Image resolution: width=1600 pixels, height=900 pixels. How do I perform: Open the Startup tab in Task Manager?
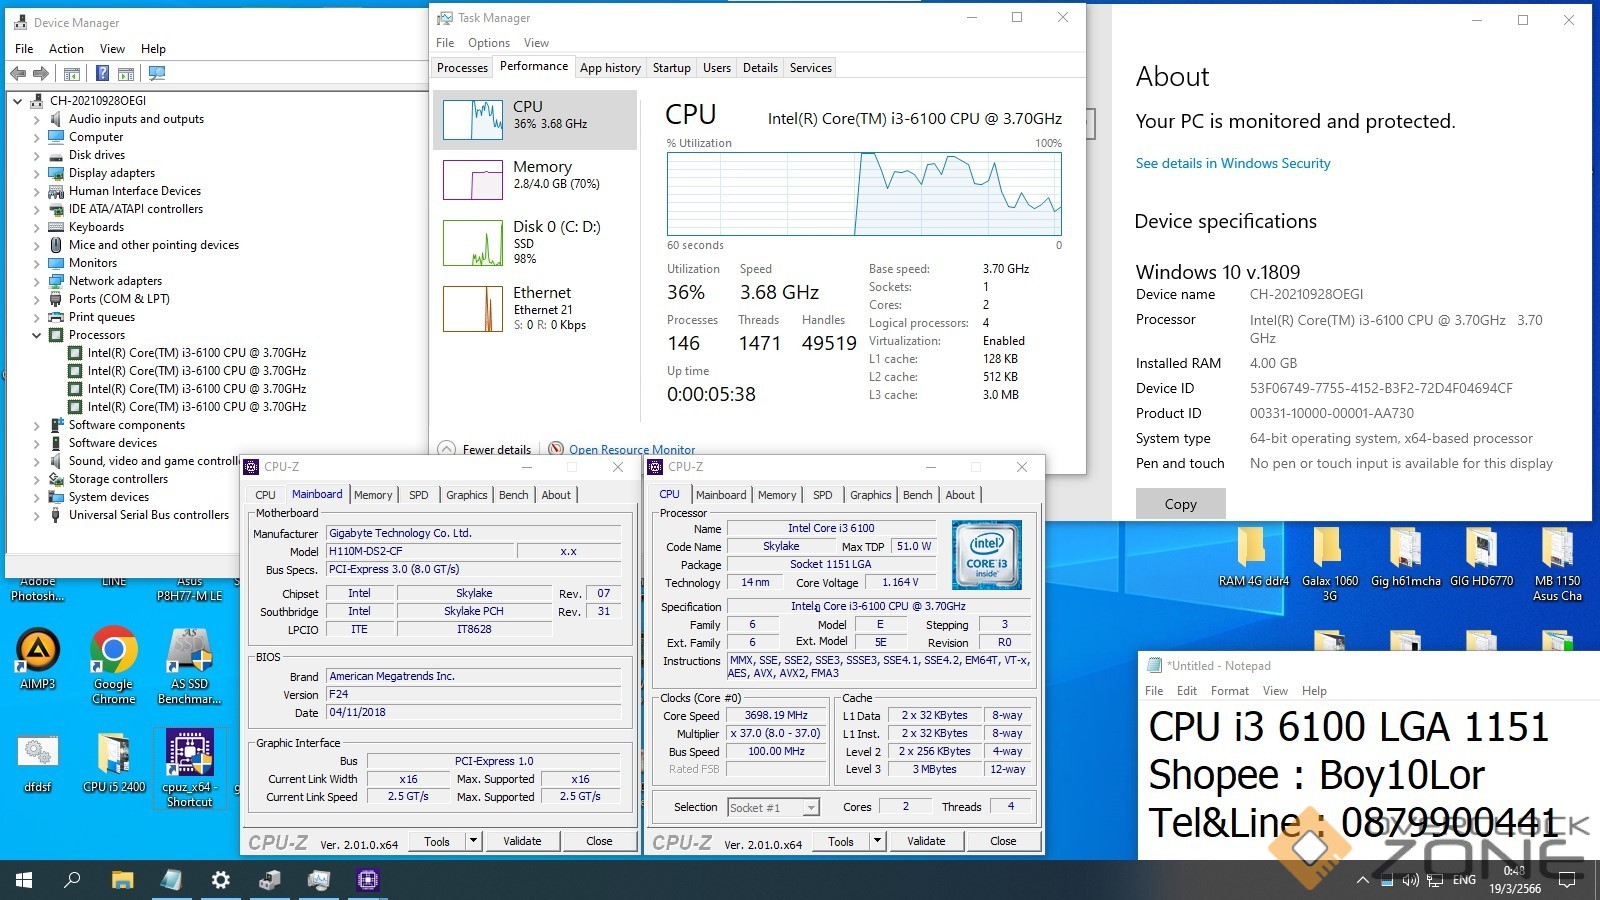[x=671, y=68]
